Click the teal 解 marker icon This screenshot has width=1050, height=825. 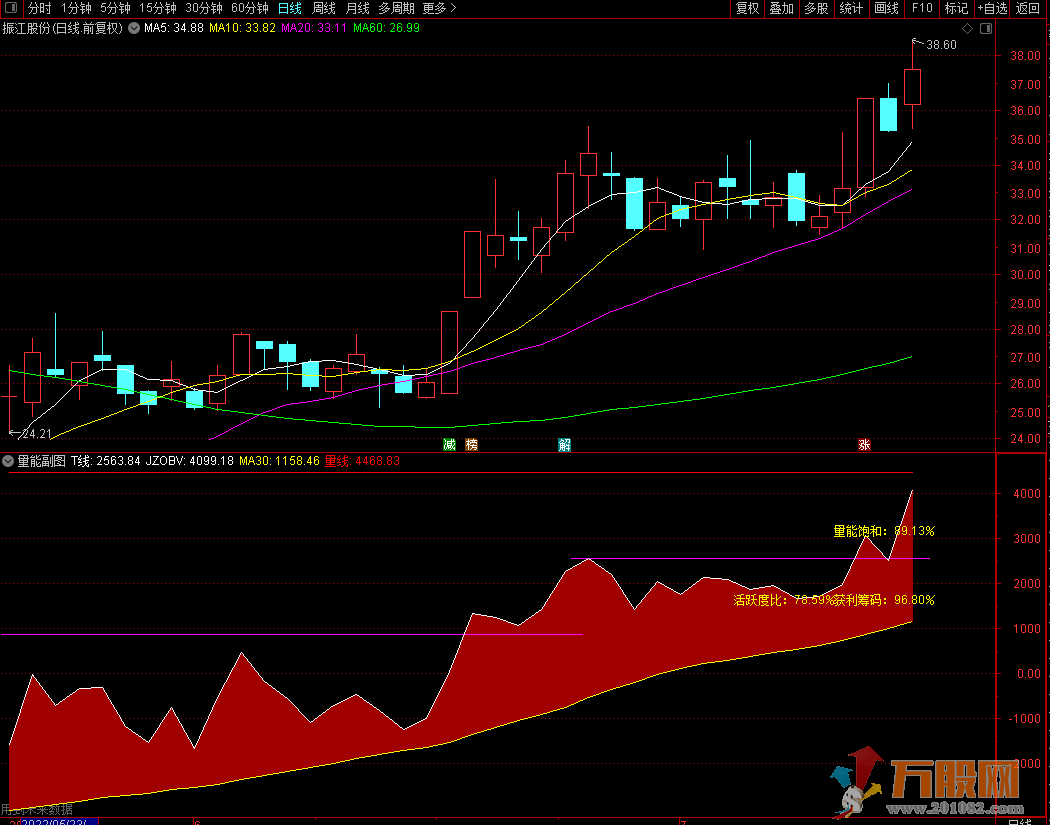tap(565, 445)
